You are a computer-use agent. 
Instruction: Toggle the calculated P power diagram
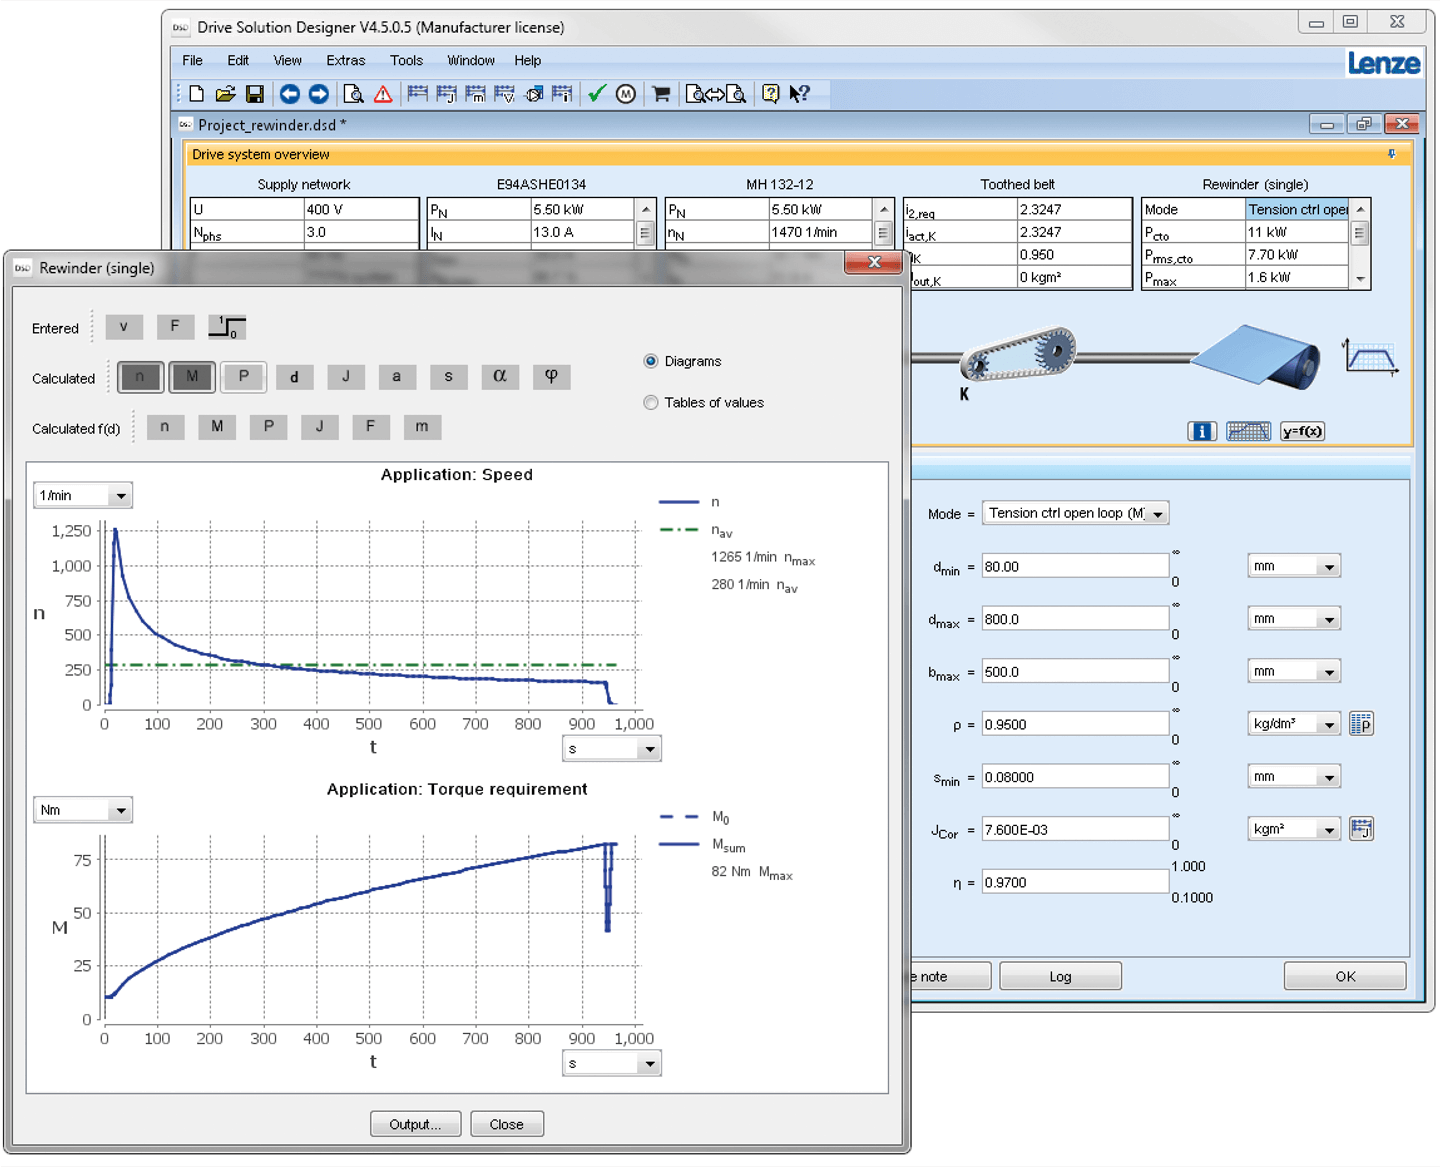coord(243,377)
